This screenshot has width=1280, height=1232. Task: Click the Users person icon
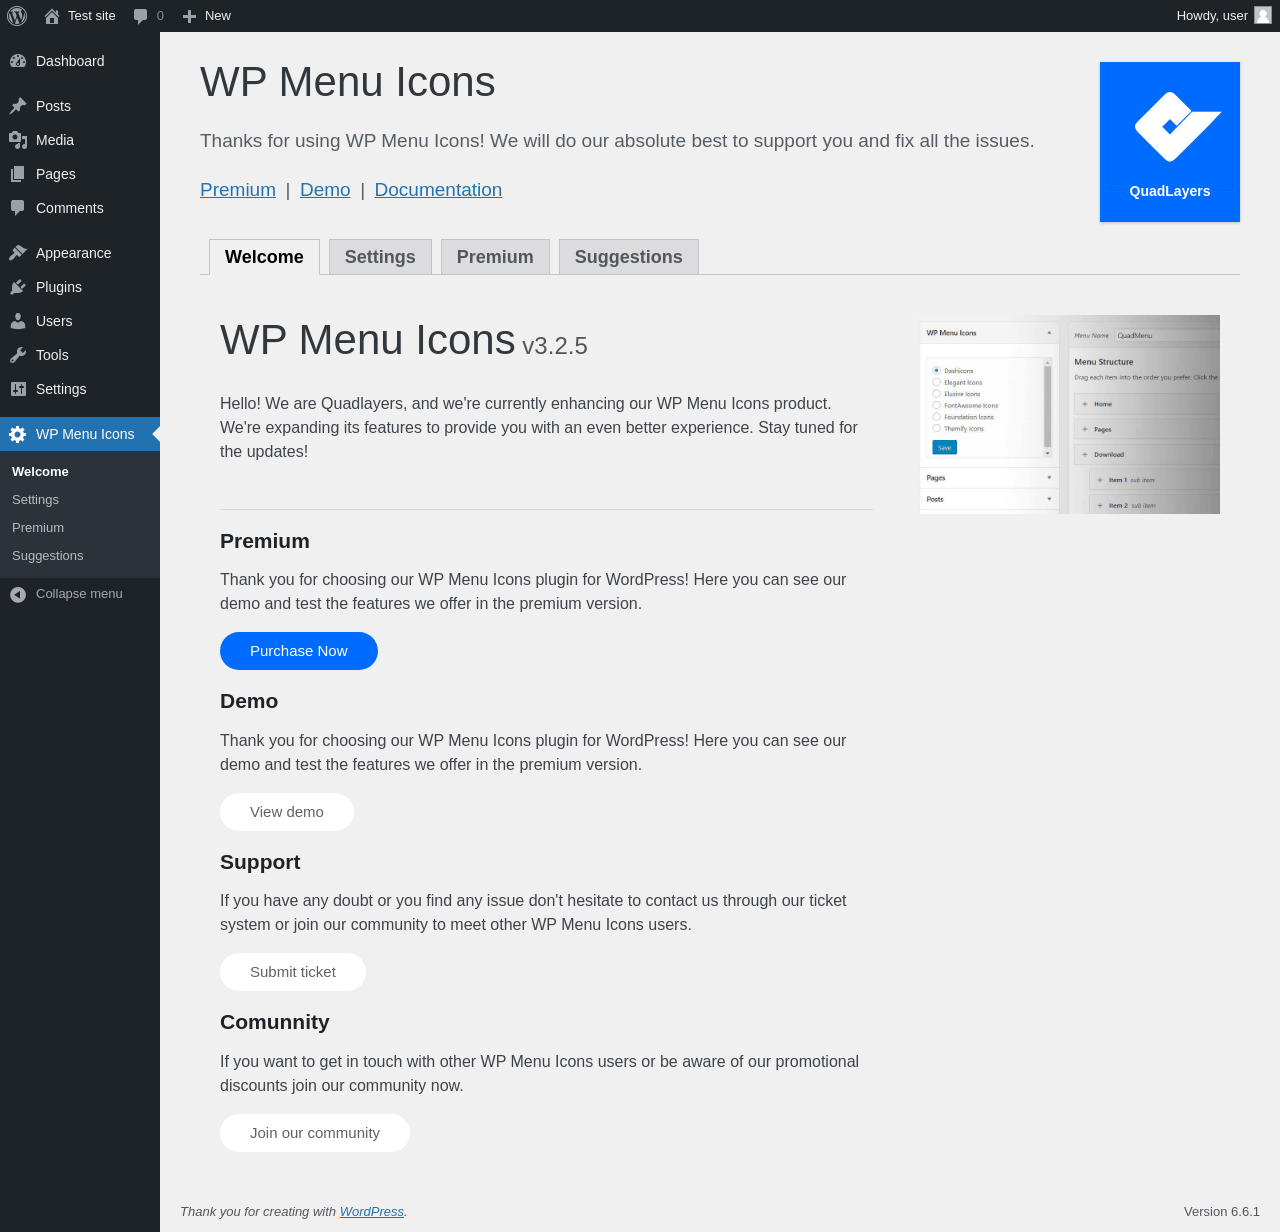tap(18, 321)
